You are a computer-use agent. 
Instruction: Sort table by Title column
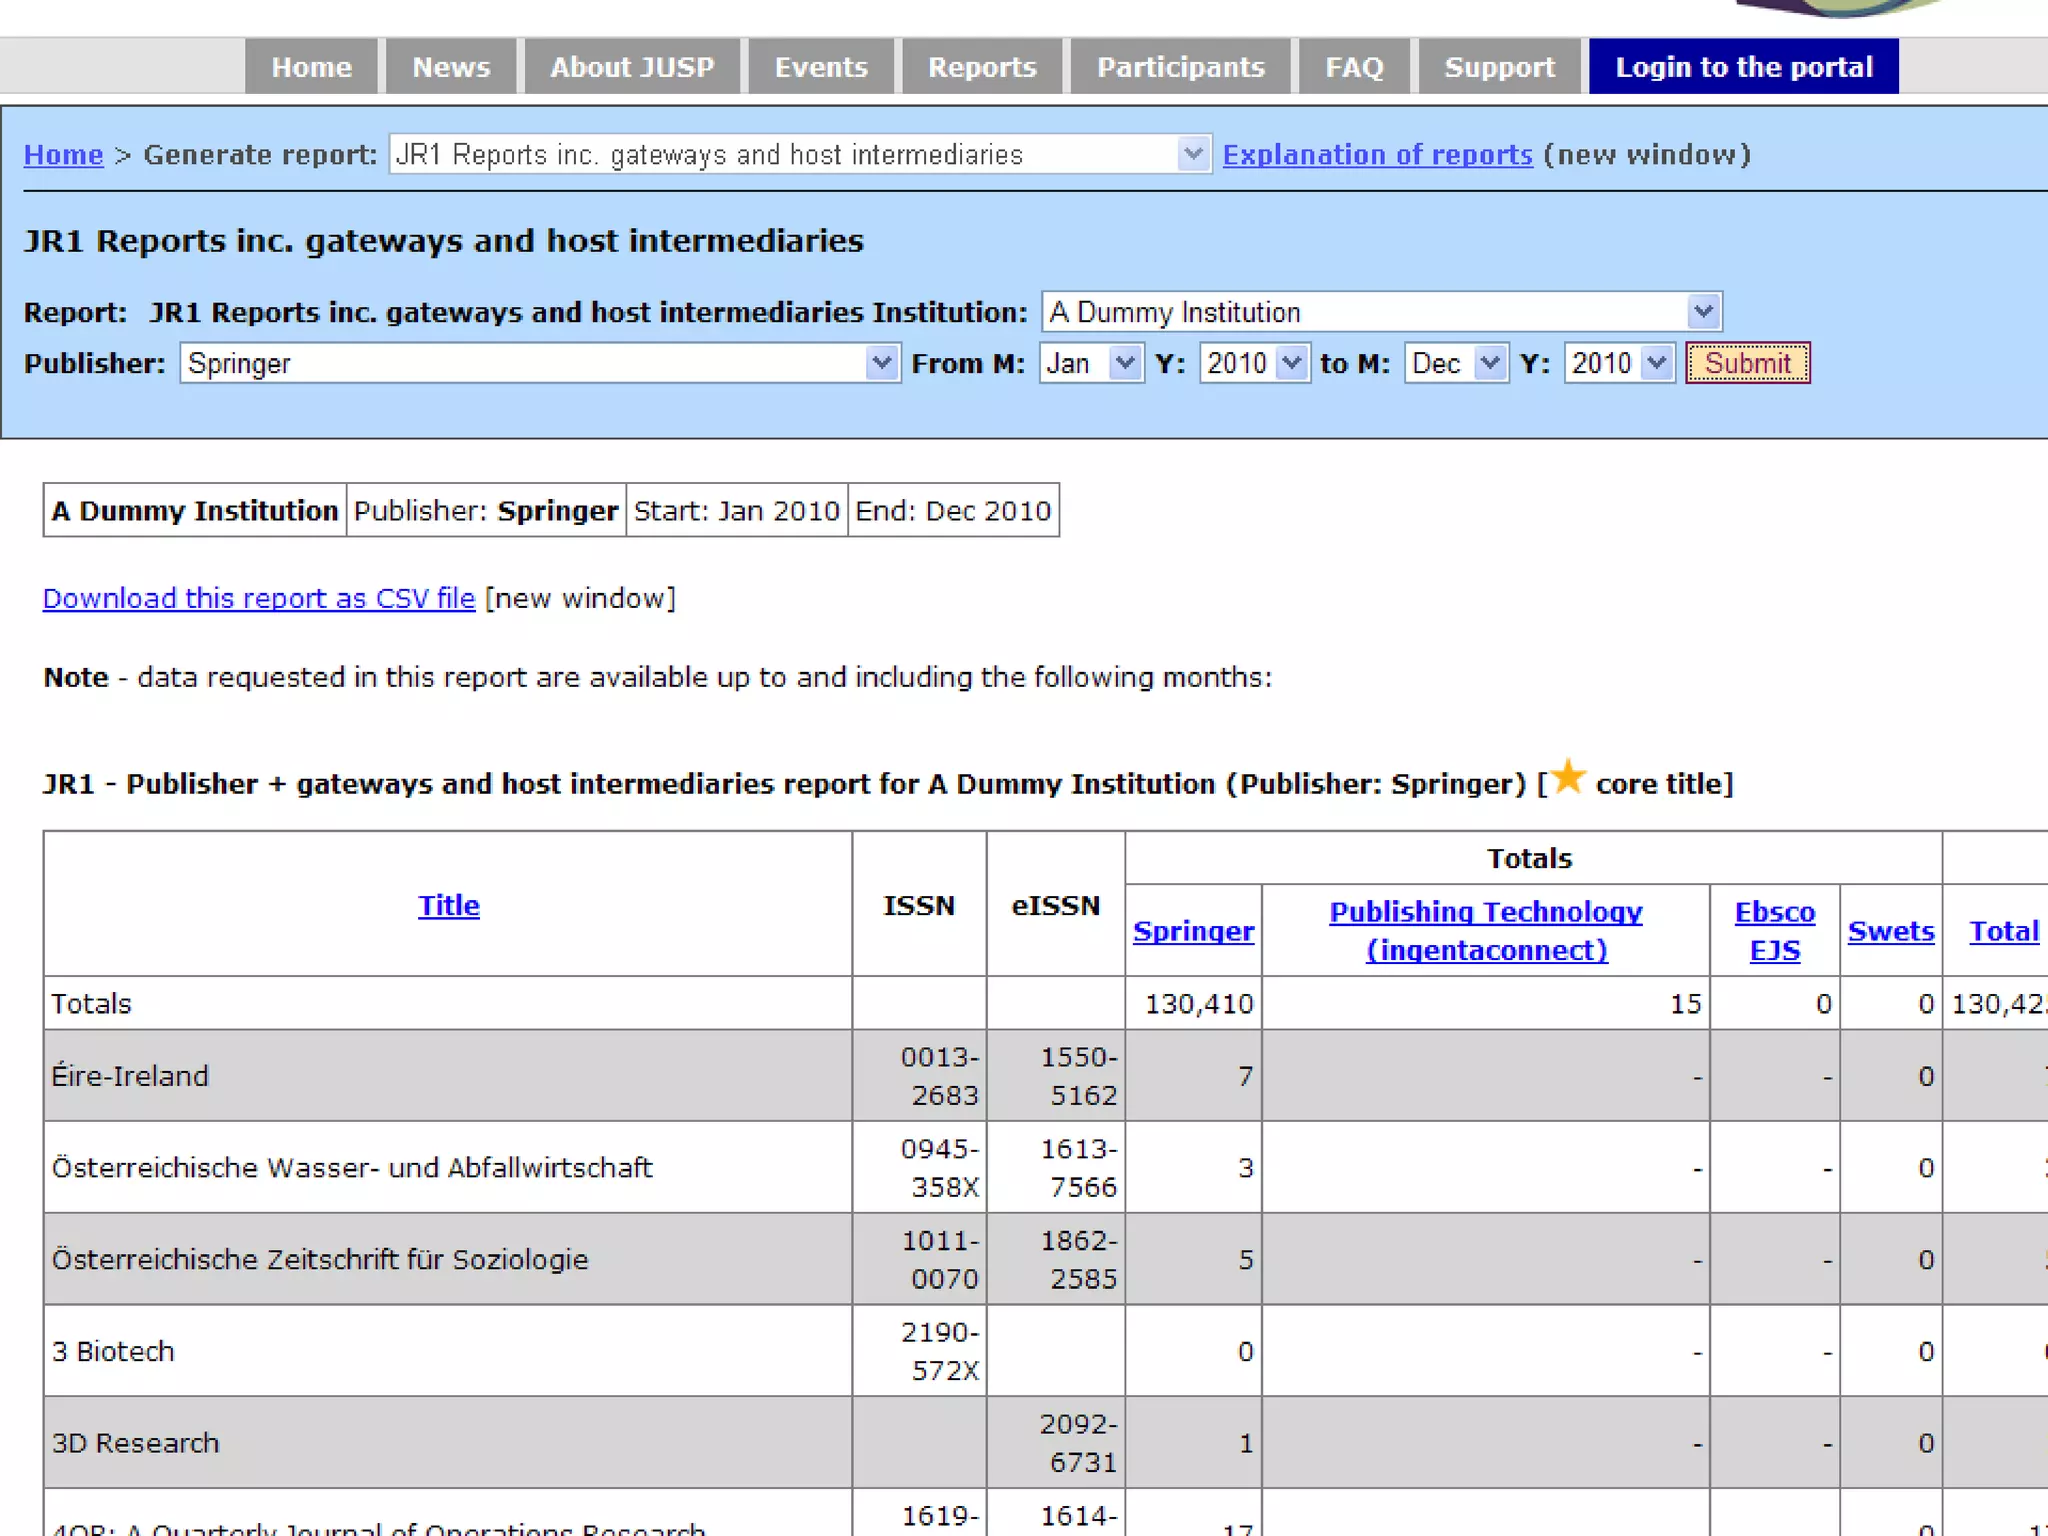[x=448, y=905]
